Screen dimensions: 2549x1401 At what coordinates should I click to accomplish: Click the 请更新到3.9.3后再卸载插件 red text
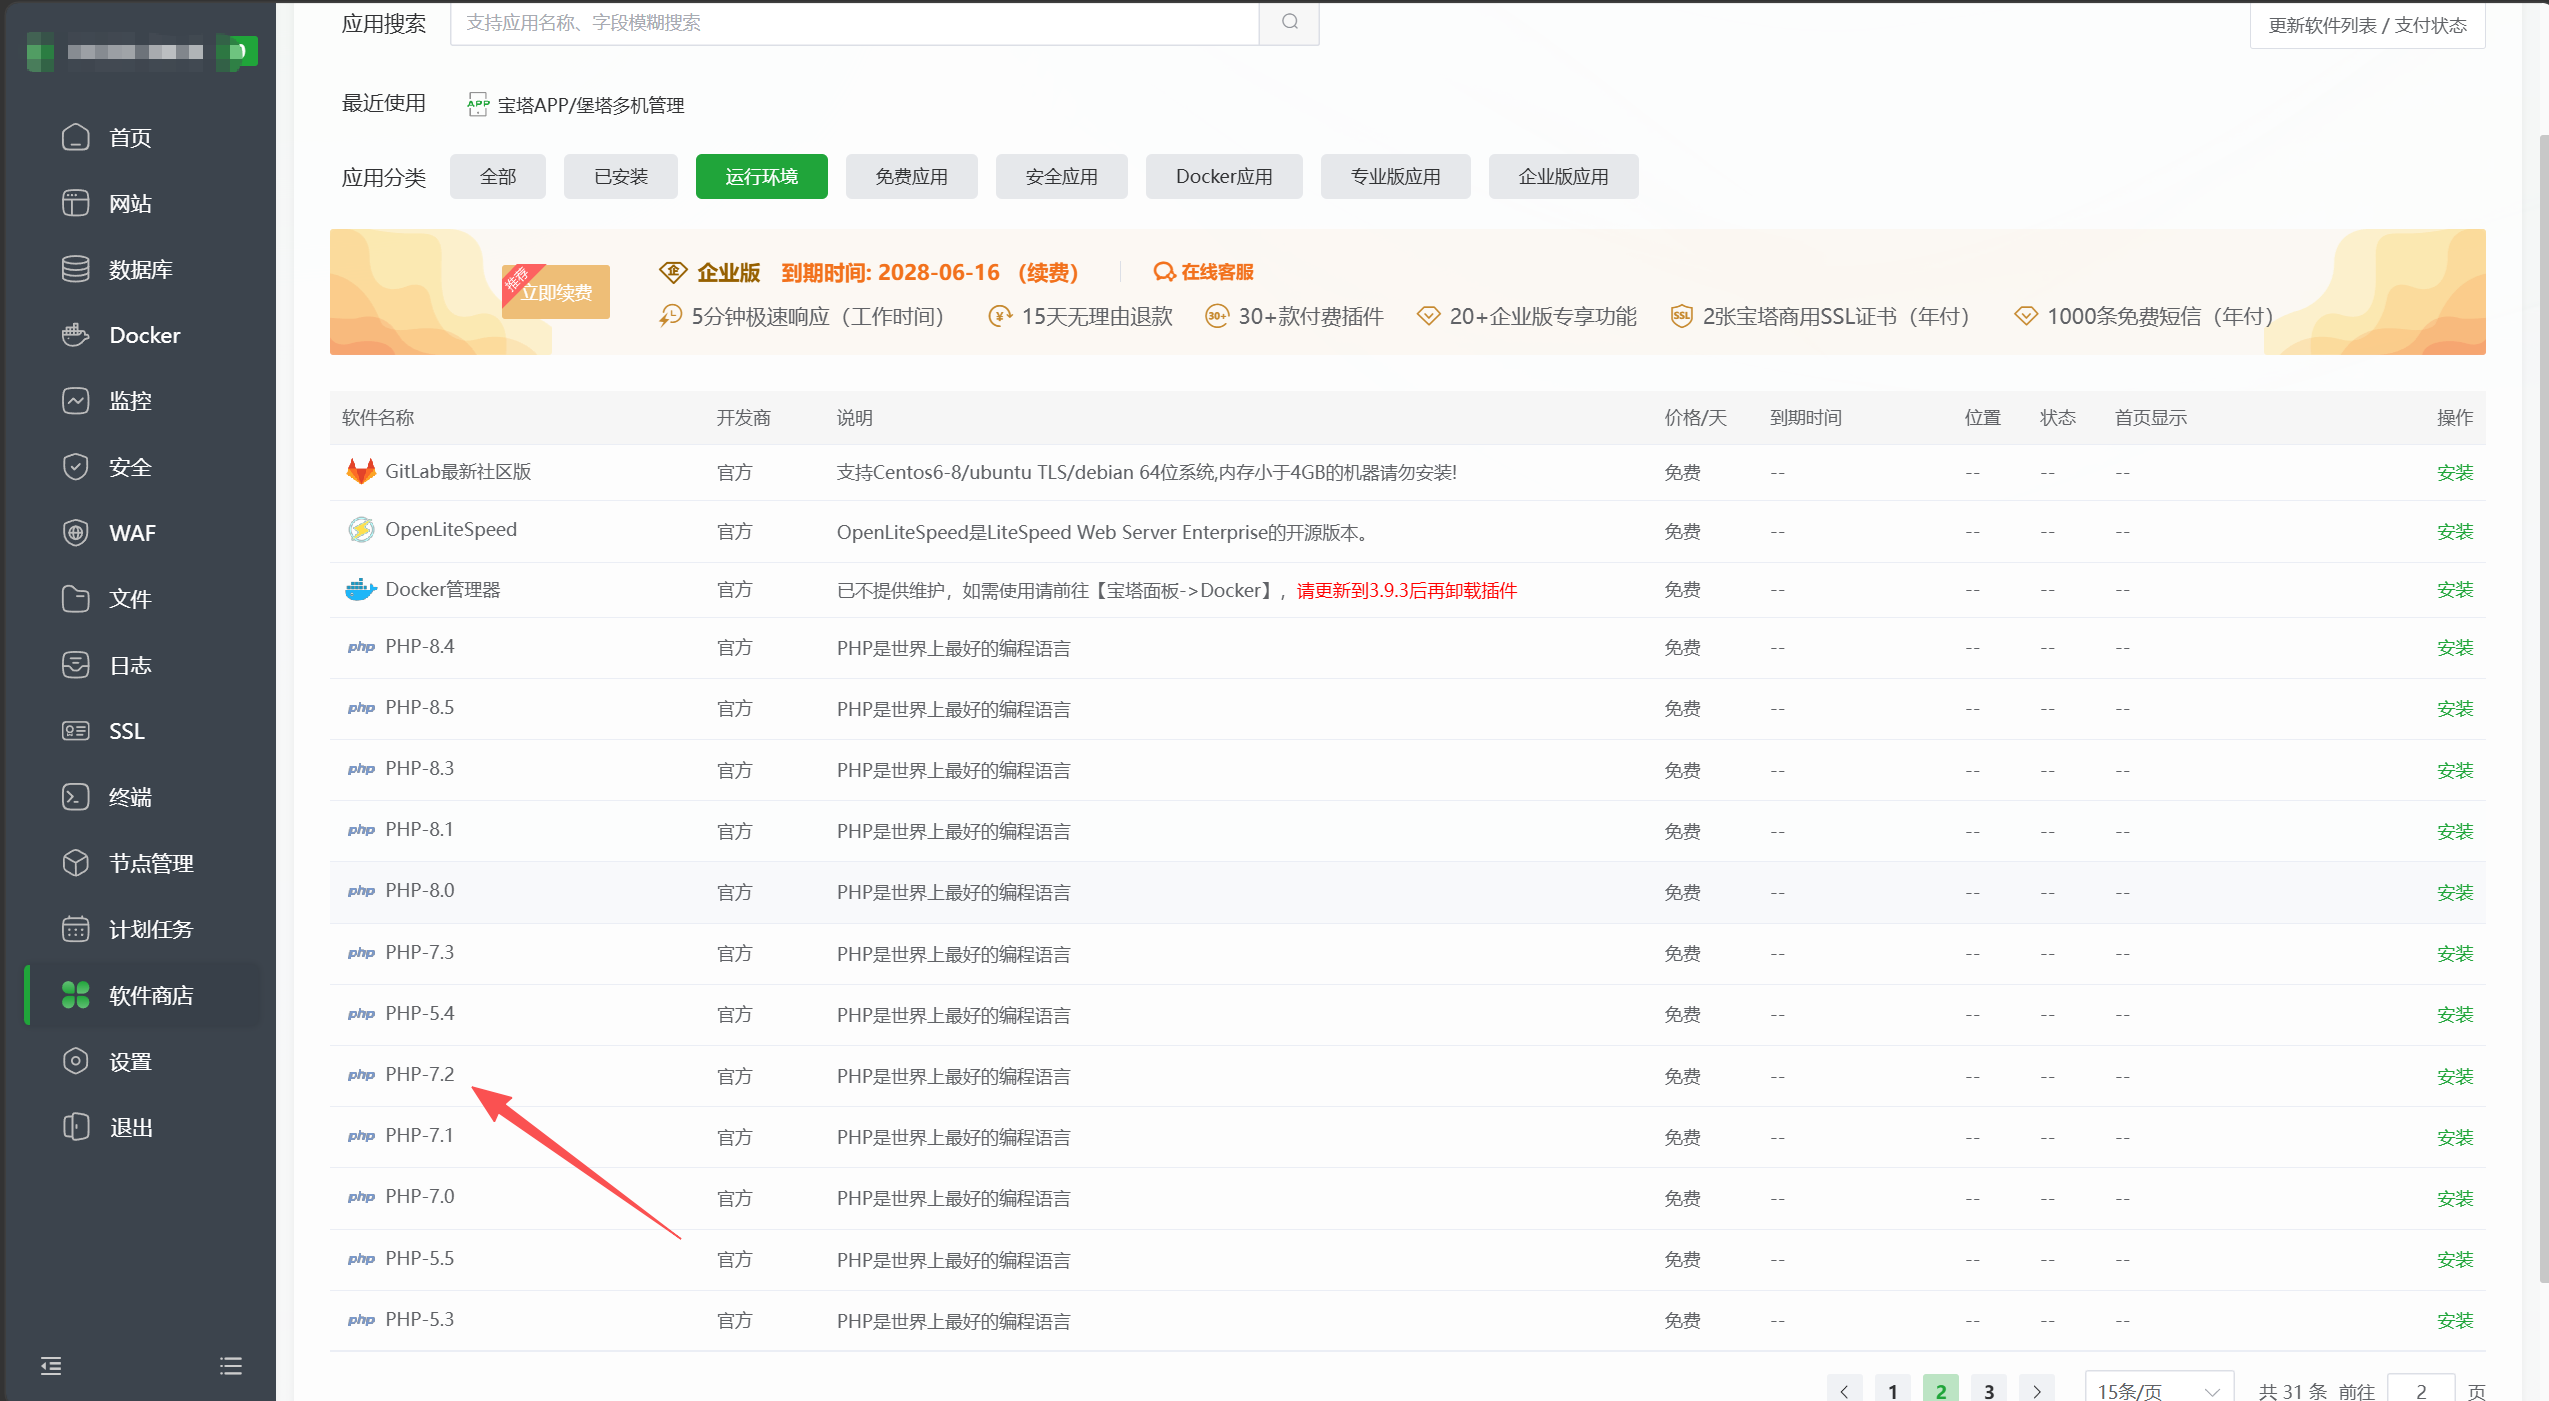(1407, 590)
